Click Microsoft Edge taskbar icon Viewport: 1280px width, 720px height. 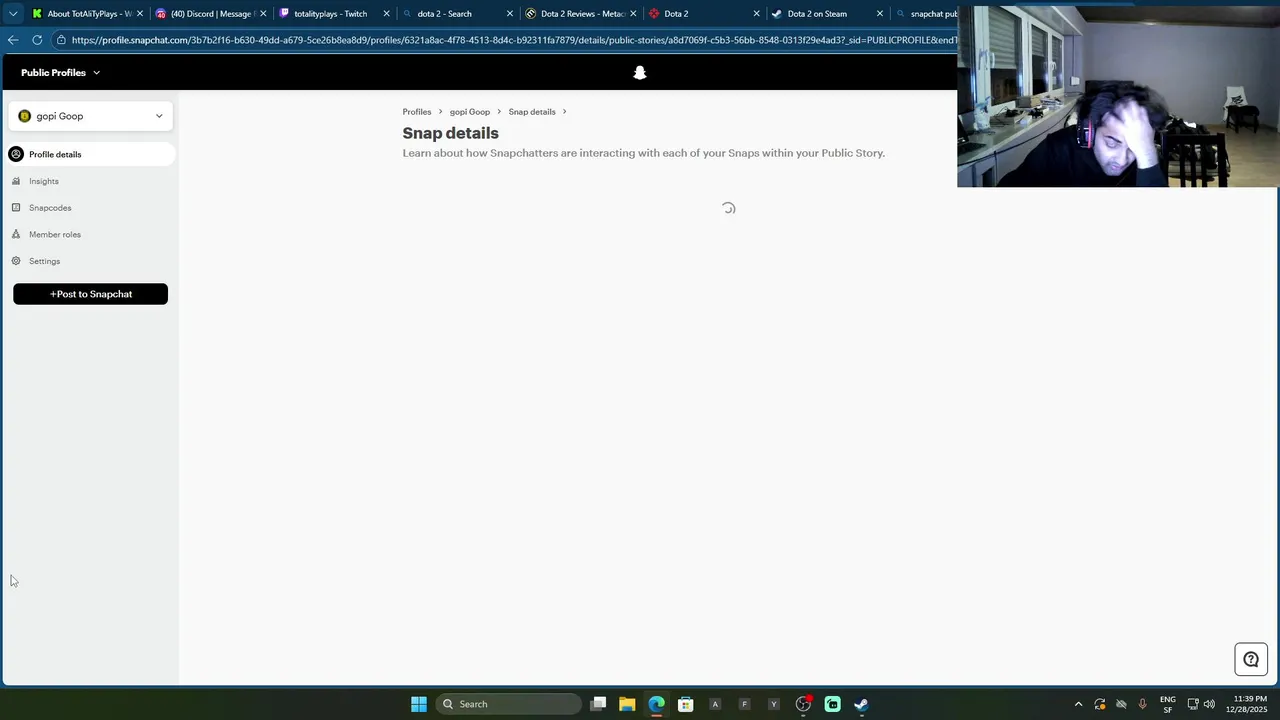656,704
